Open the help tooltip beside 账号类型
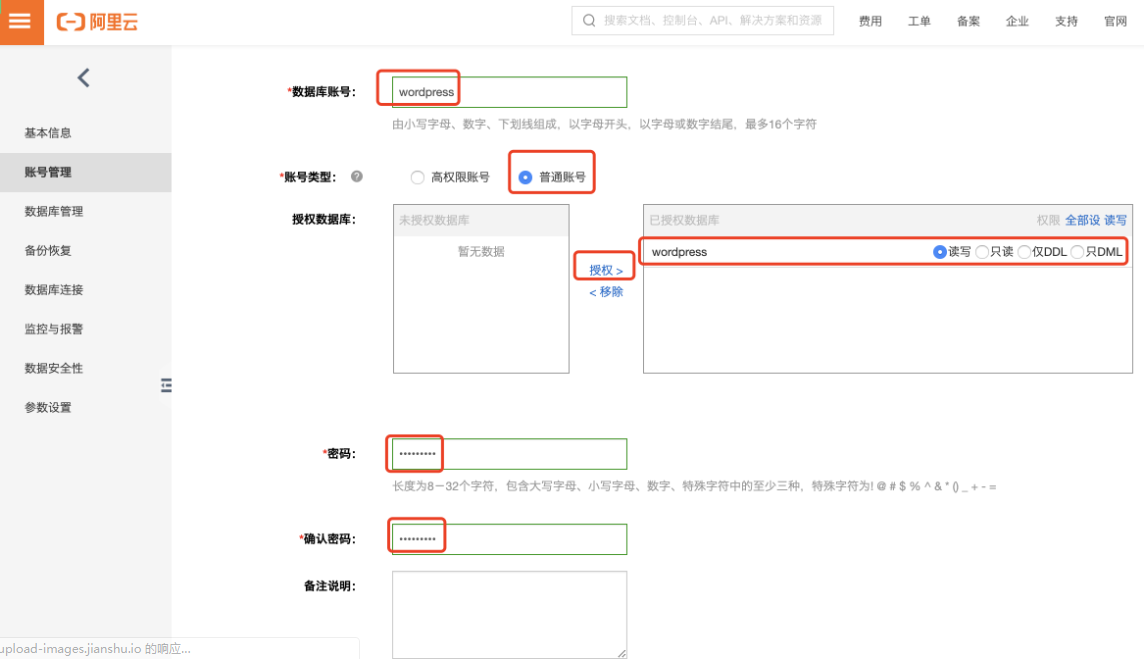The height and width of the screenshot is (659, 1144). (357, 176)
